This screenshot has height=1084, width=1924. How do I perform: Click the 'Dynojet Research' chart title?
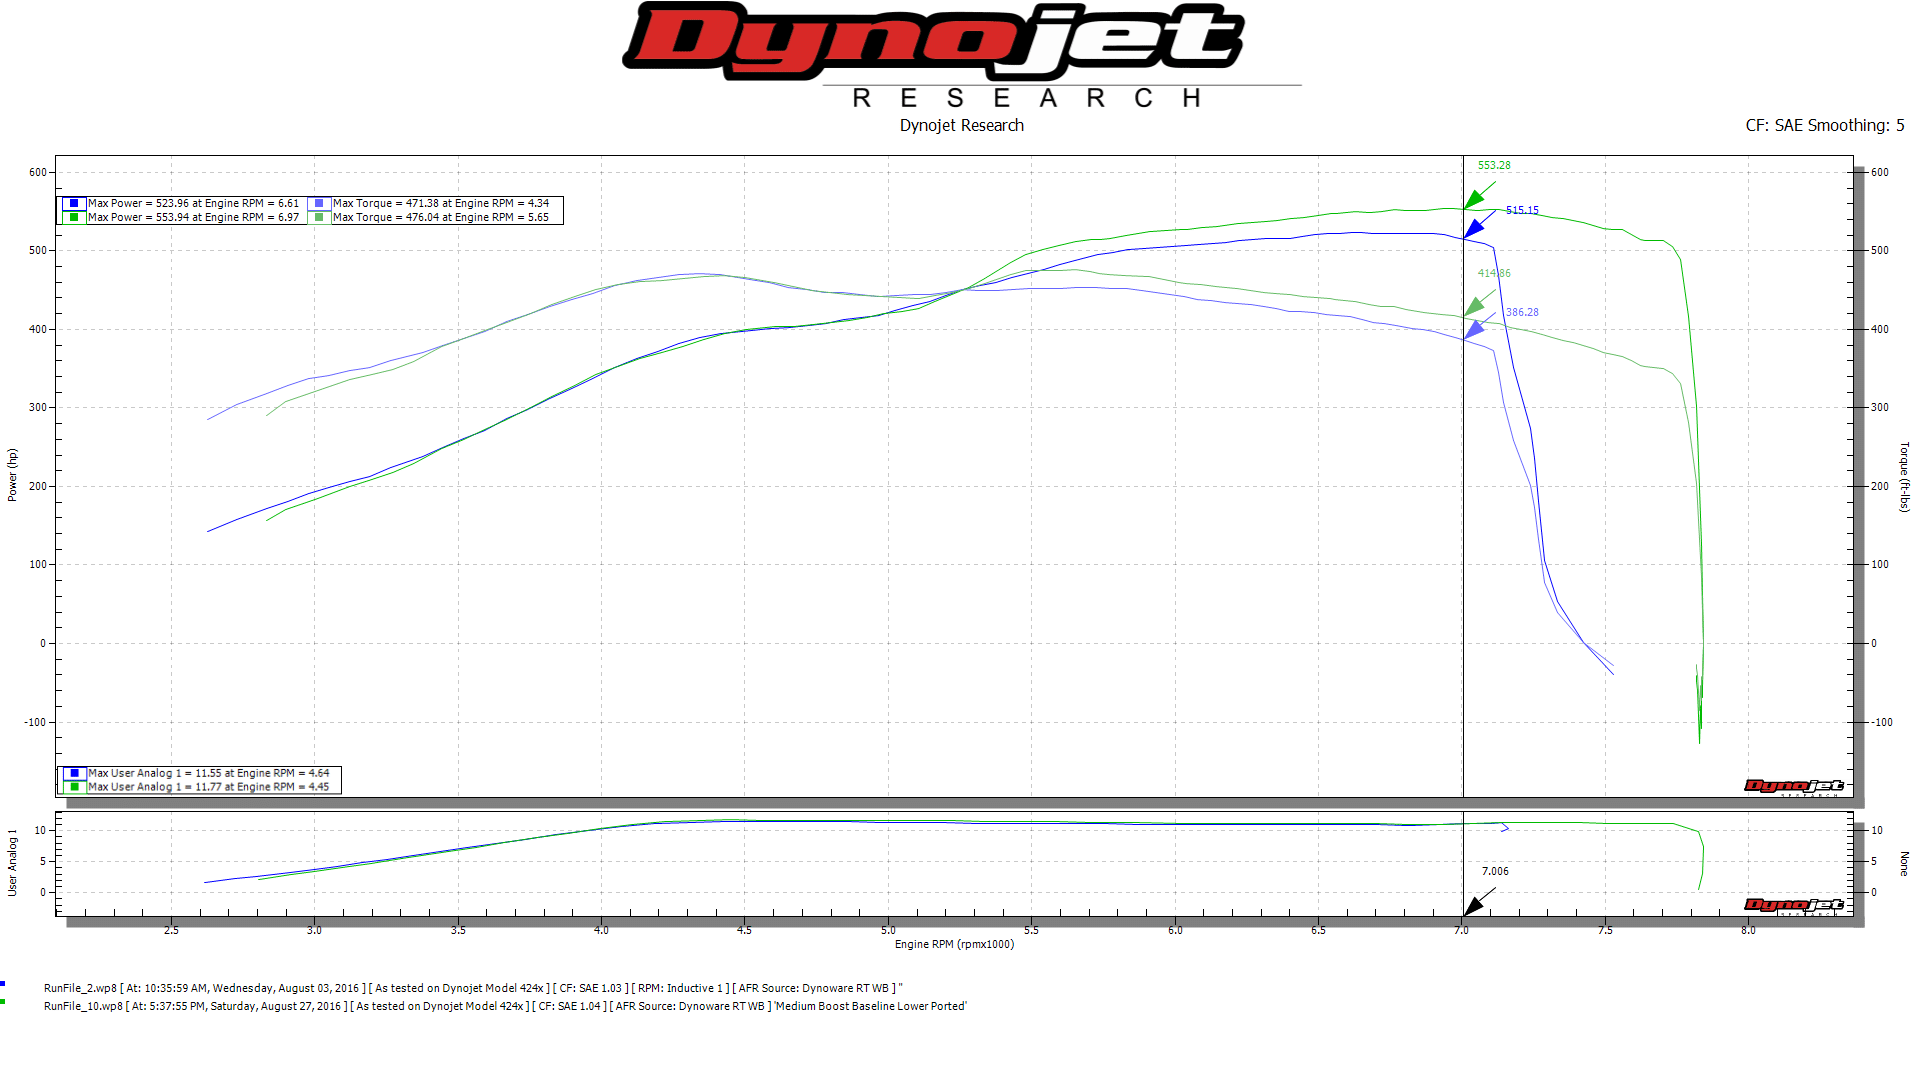tap(962, 125)
